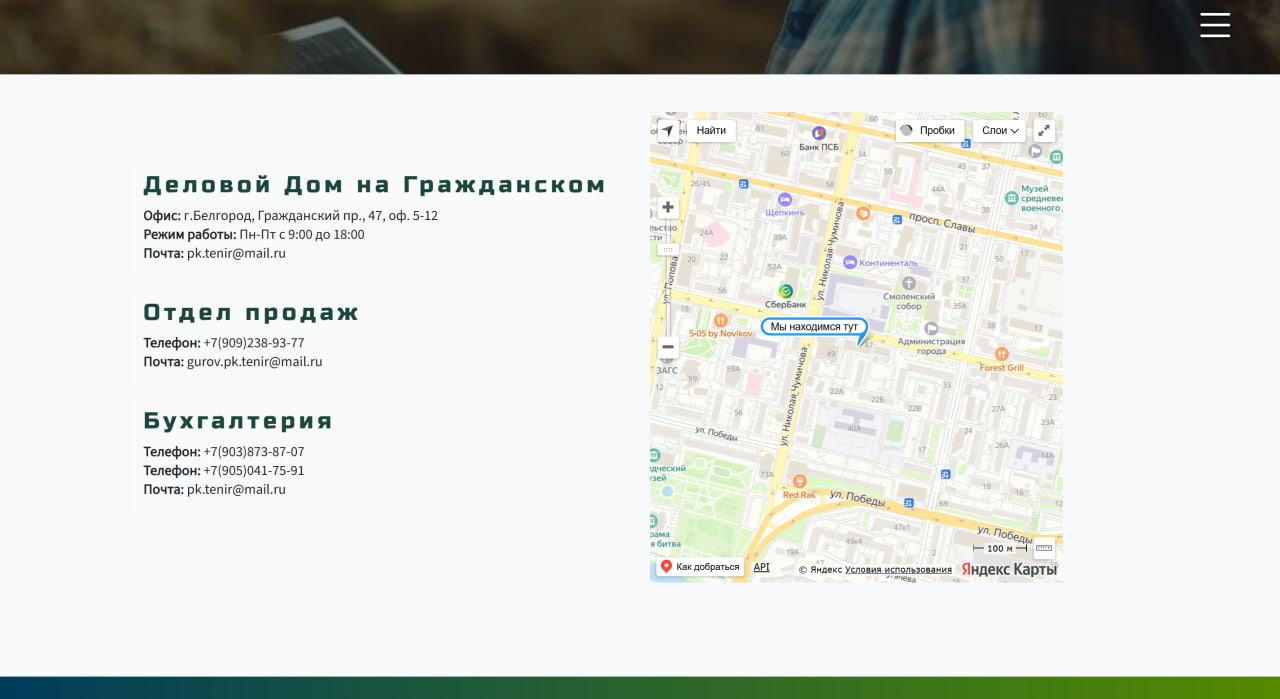The width and height of the screenshot is (1280, 699).
Task: Click the Администрация города flag icon
Action: tap(931, 328)
